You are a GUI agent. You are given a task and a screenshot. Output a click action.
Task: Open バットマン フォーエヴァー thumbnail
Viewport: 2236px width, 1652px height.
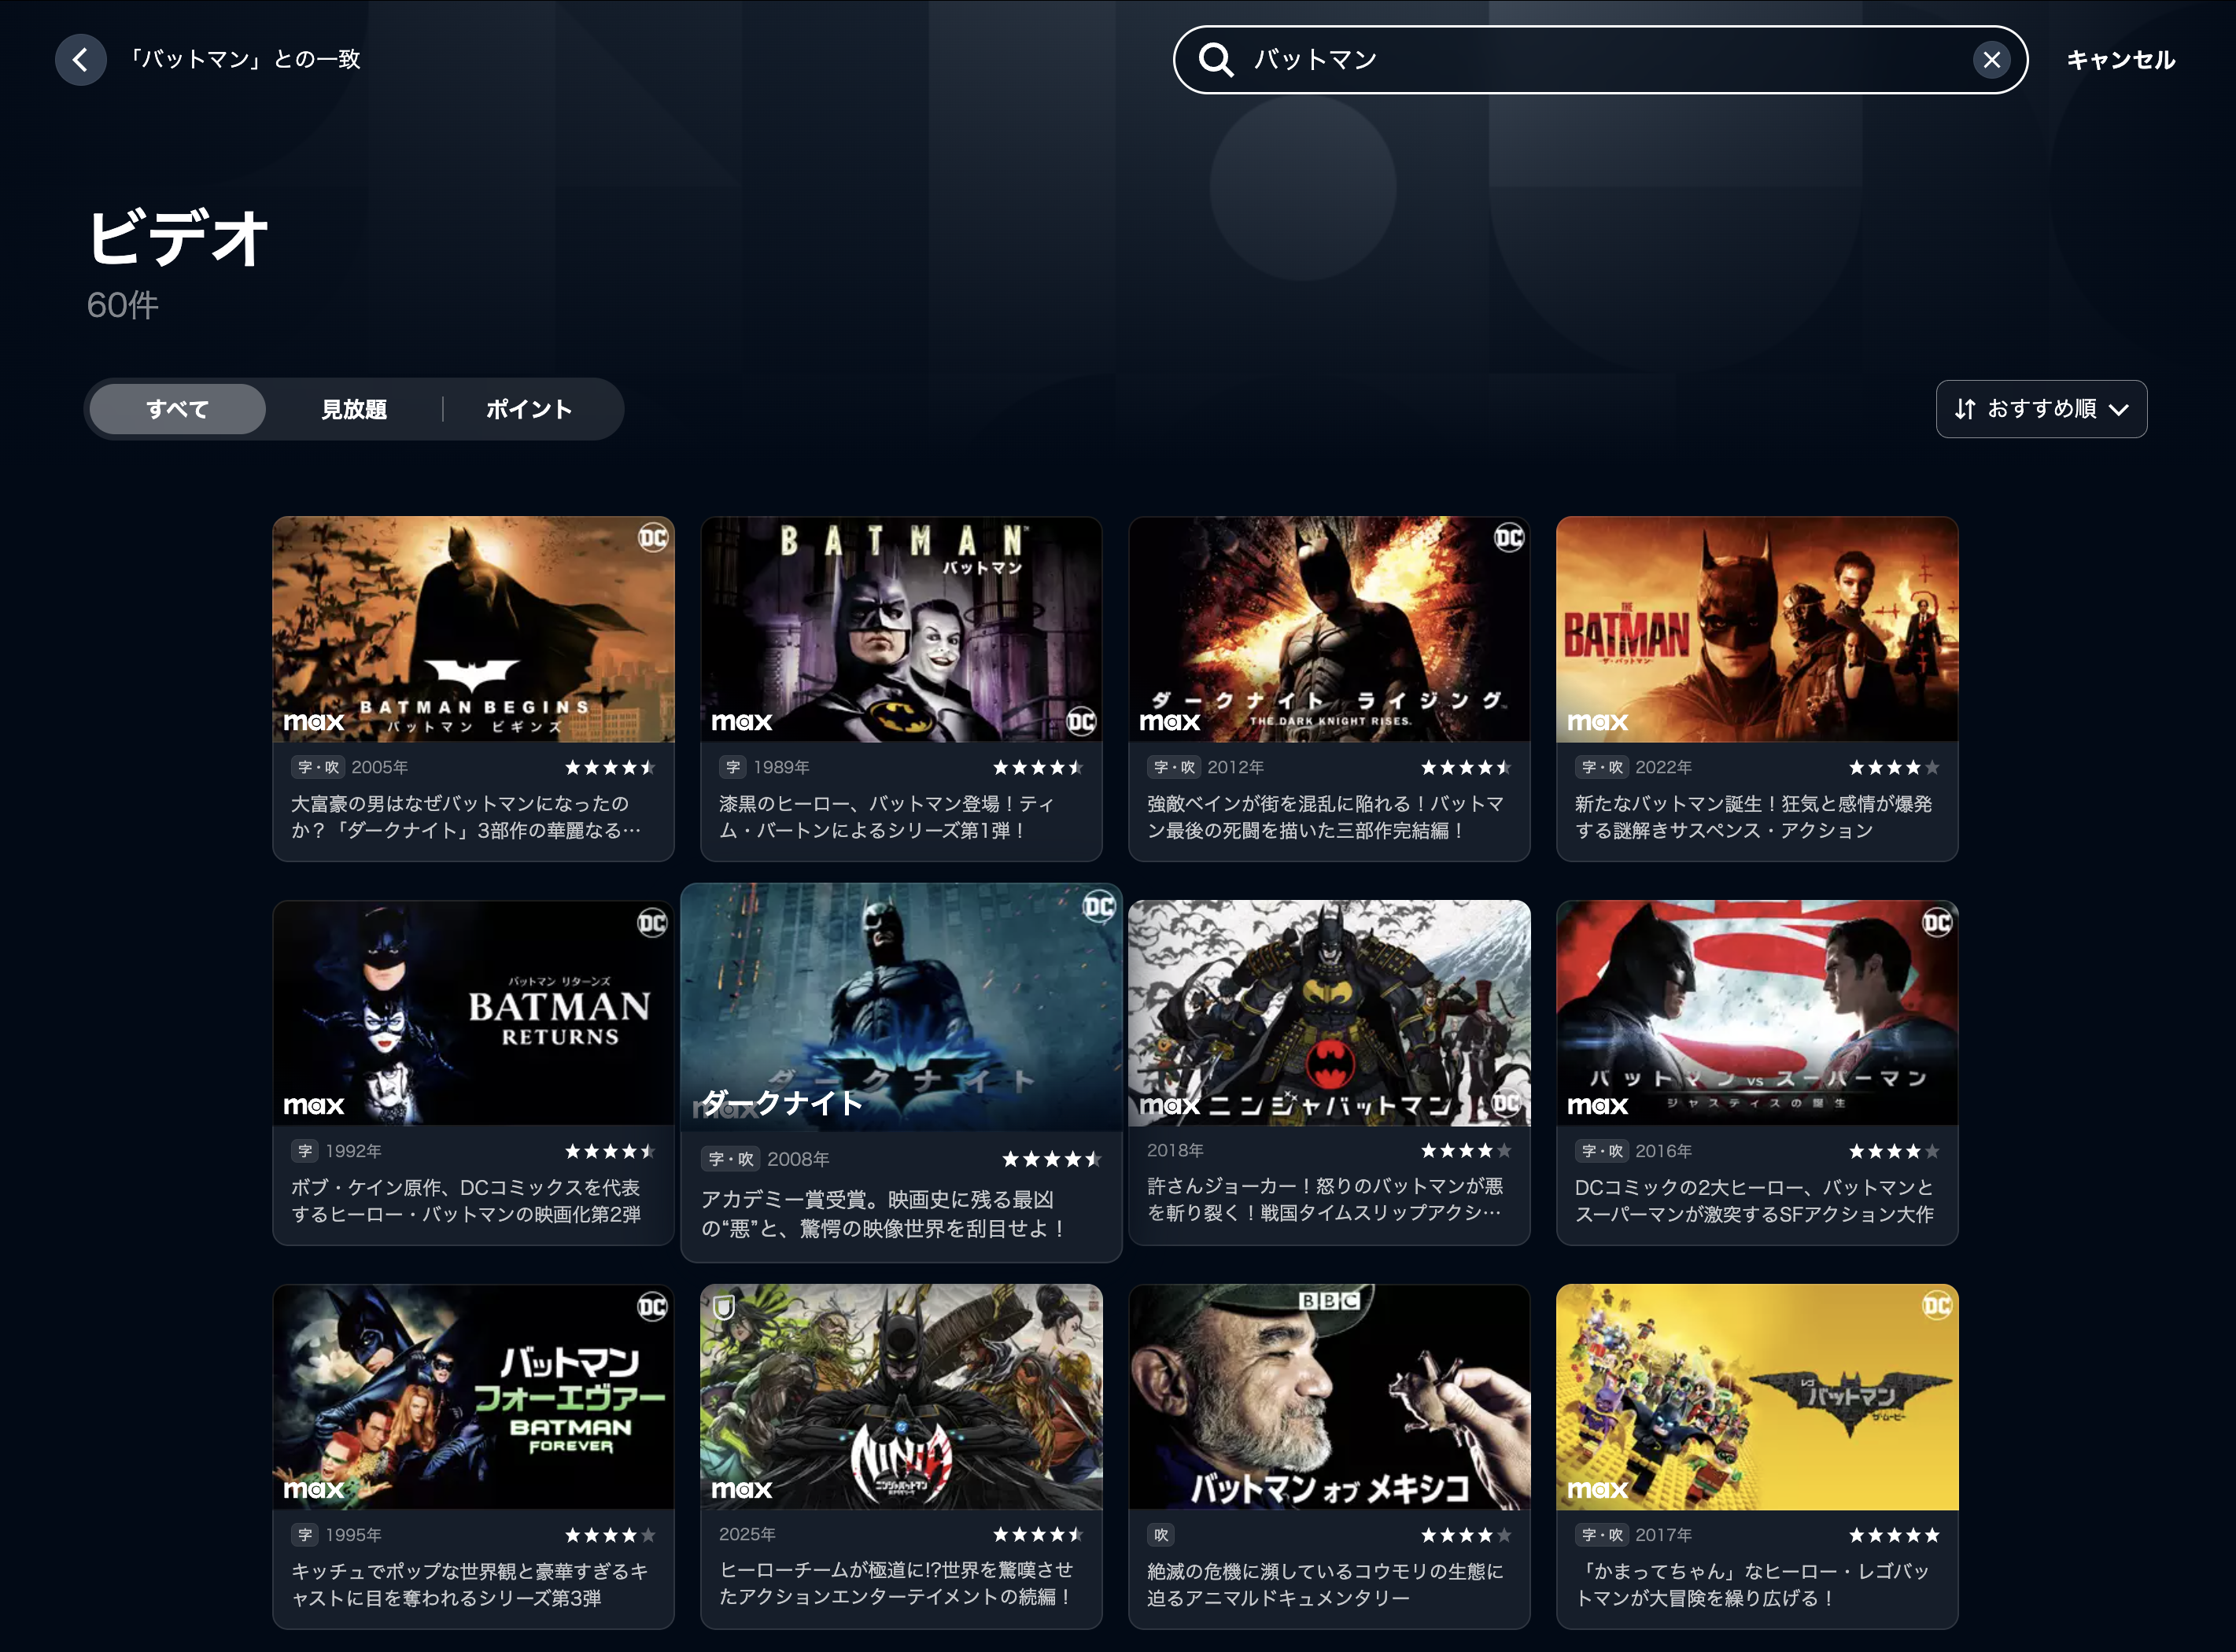[x=473, y=1396]
